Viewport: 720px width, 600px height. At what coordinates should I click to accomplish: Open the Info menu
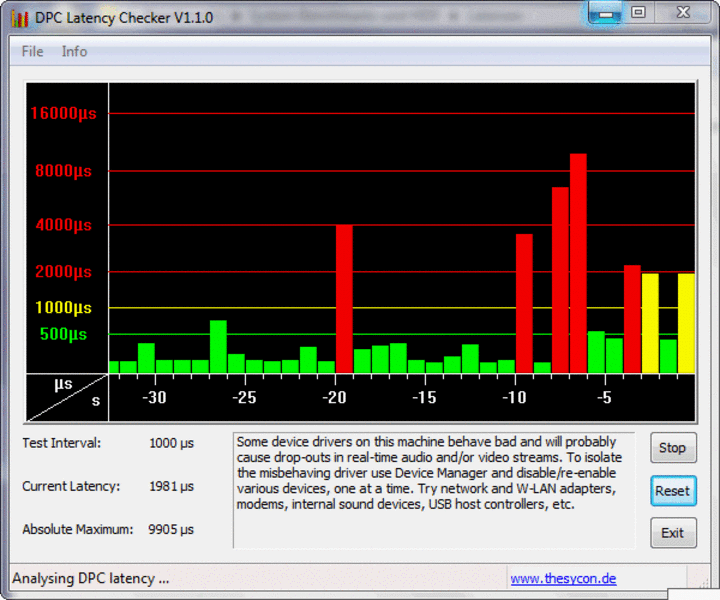[74, 51]
